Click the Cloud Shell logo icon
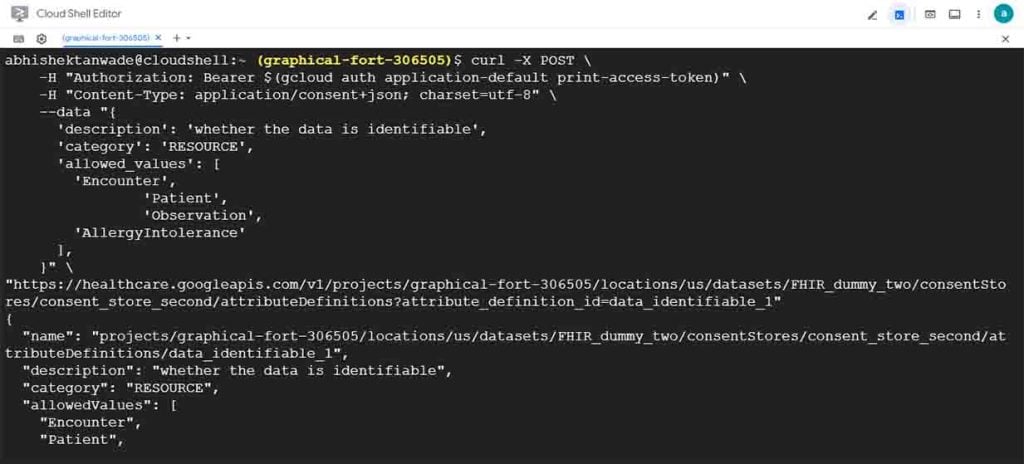The image size is (1024, 464). point(20,14)
